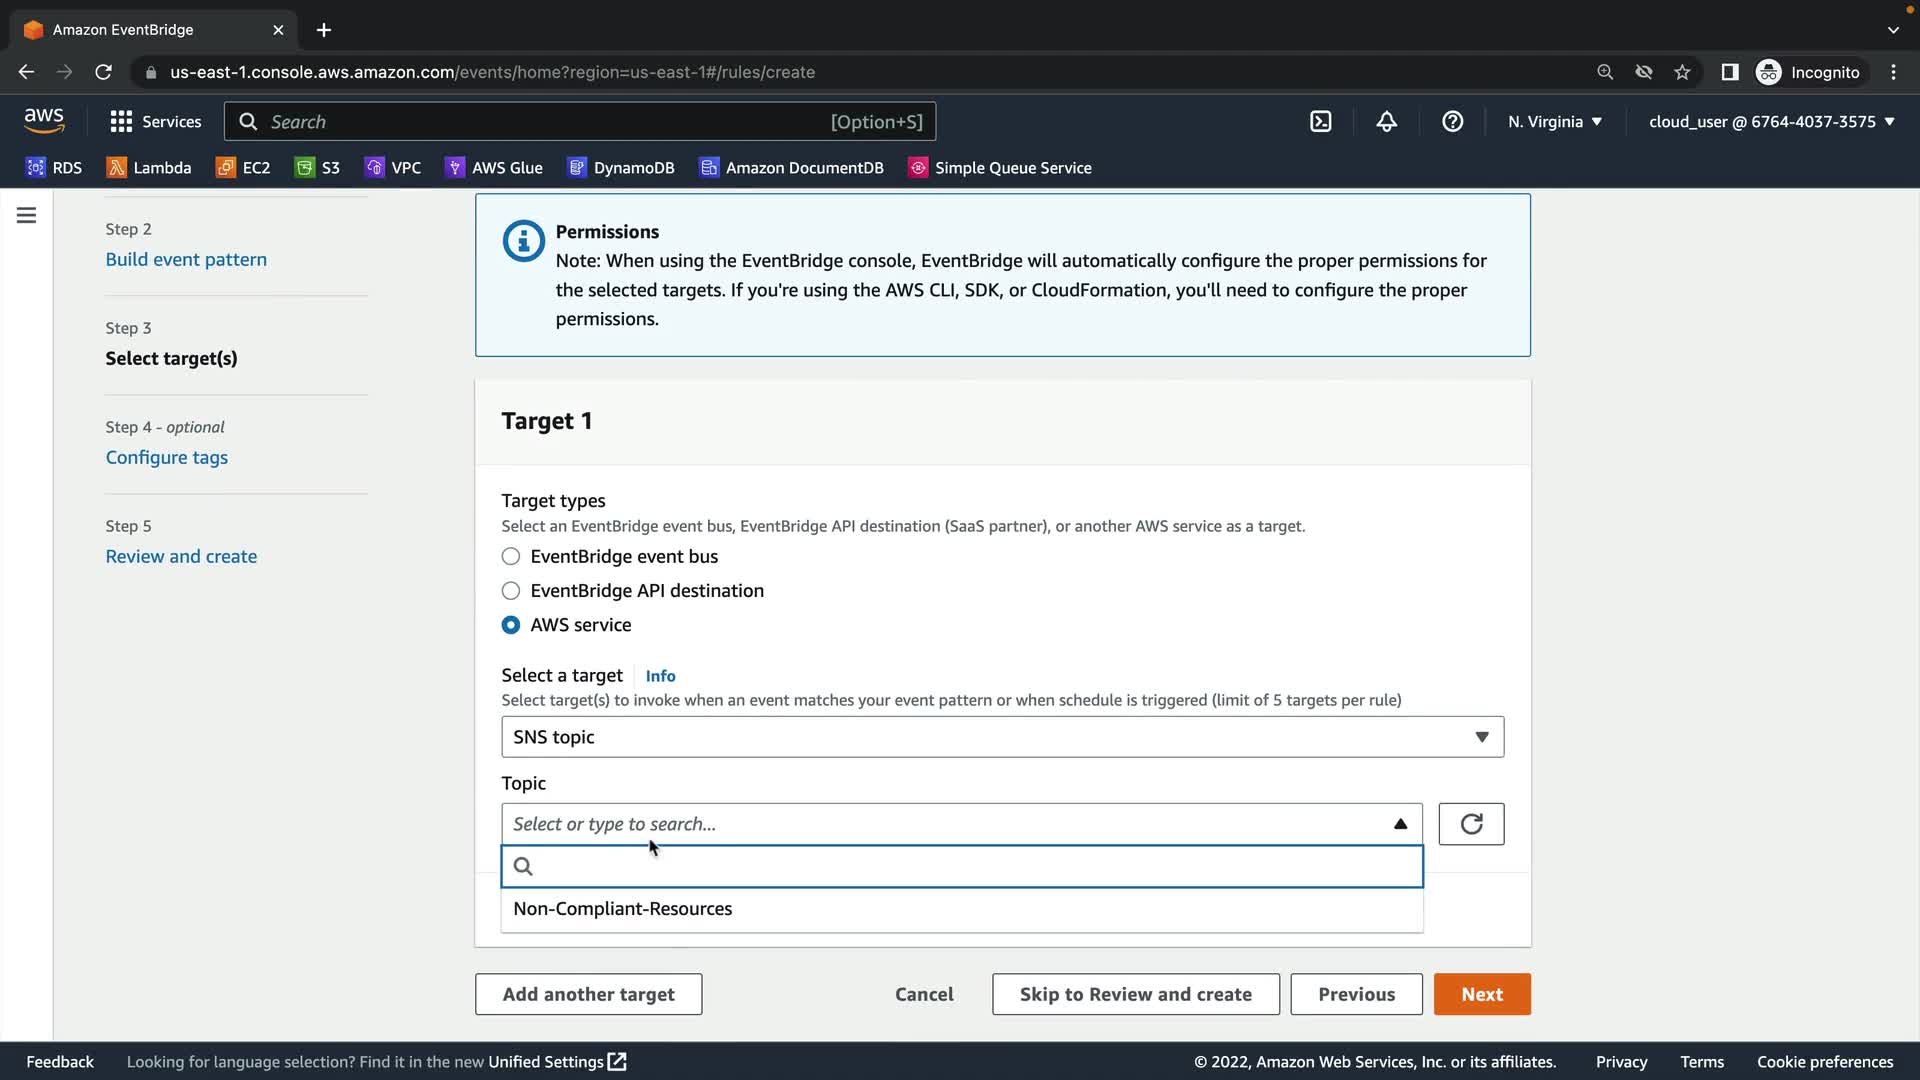Viewport: 1920px width, 1080px height.
Task: Click Add another target button
Action: coord(588,994)
